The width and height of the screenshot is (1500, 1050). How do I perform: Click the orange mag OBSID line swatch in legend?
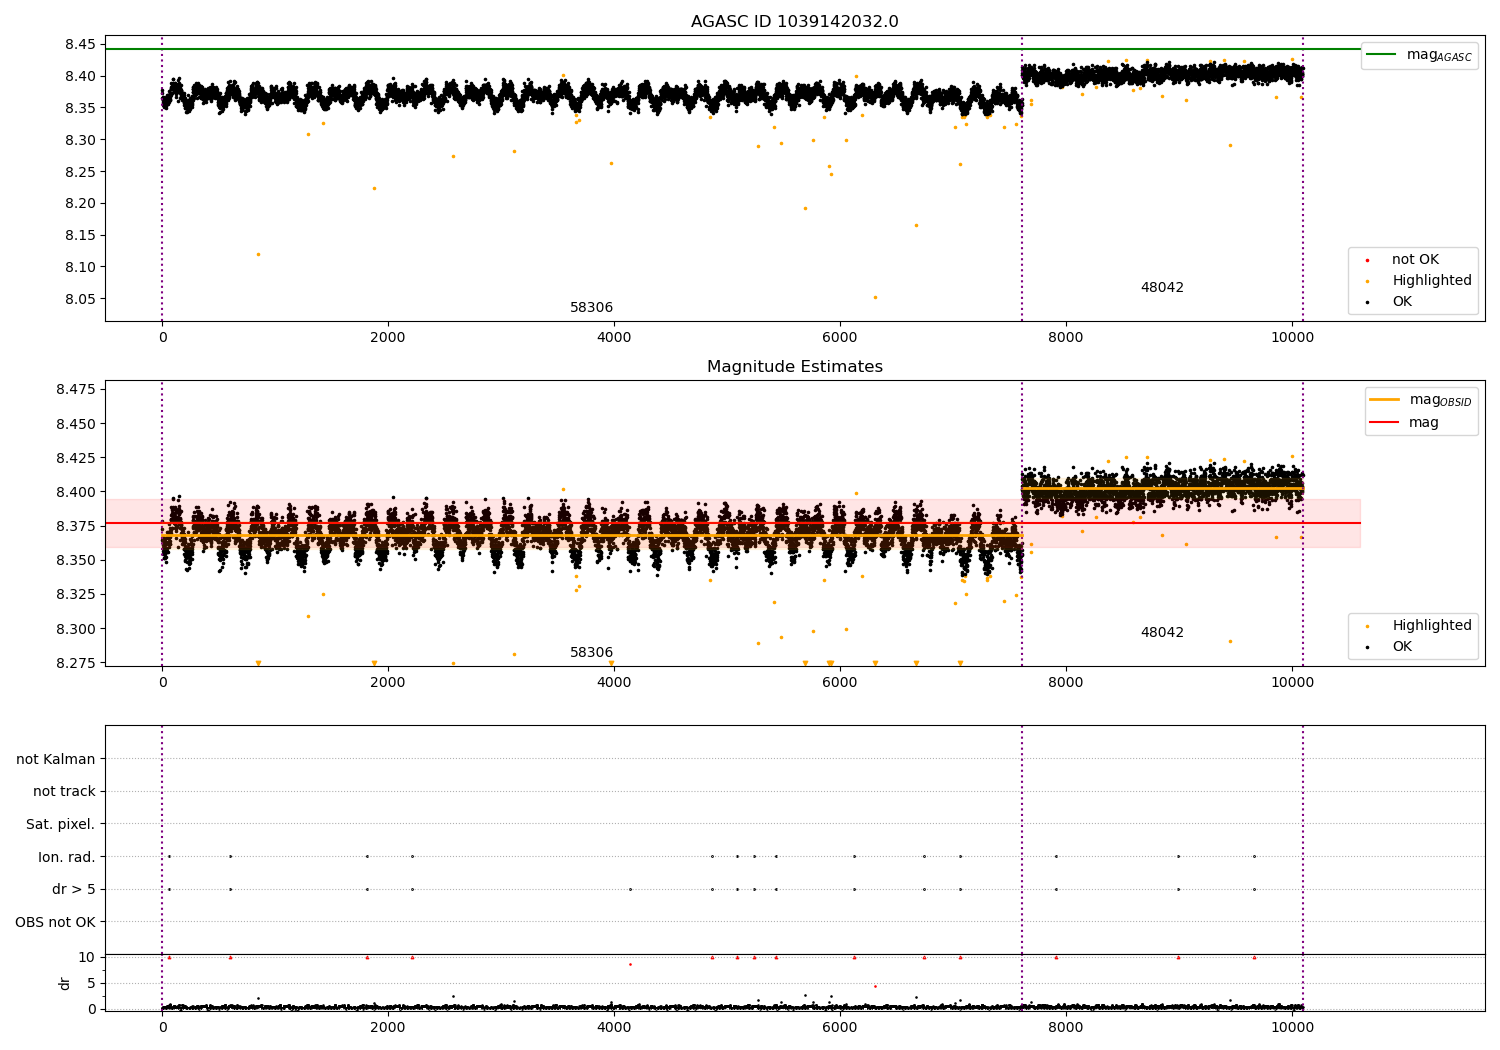click(1384, 400)
